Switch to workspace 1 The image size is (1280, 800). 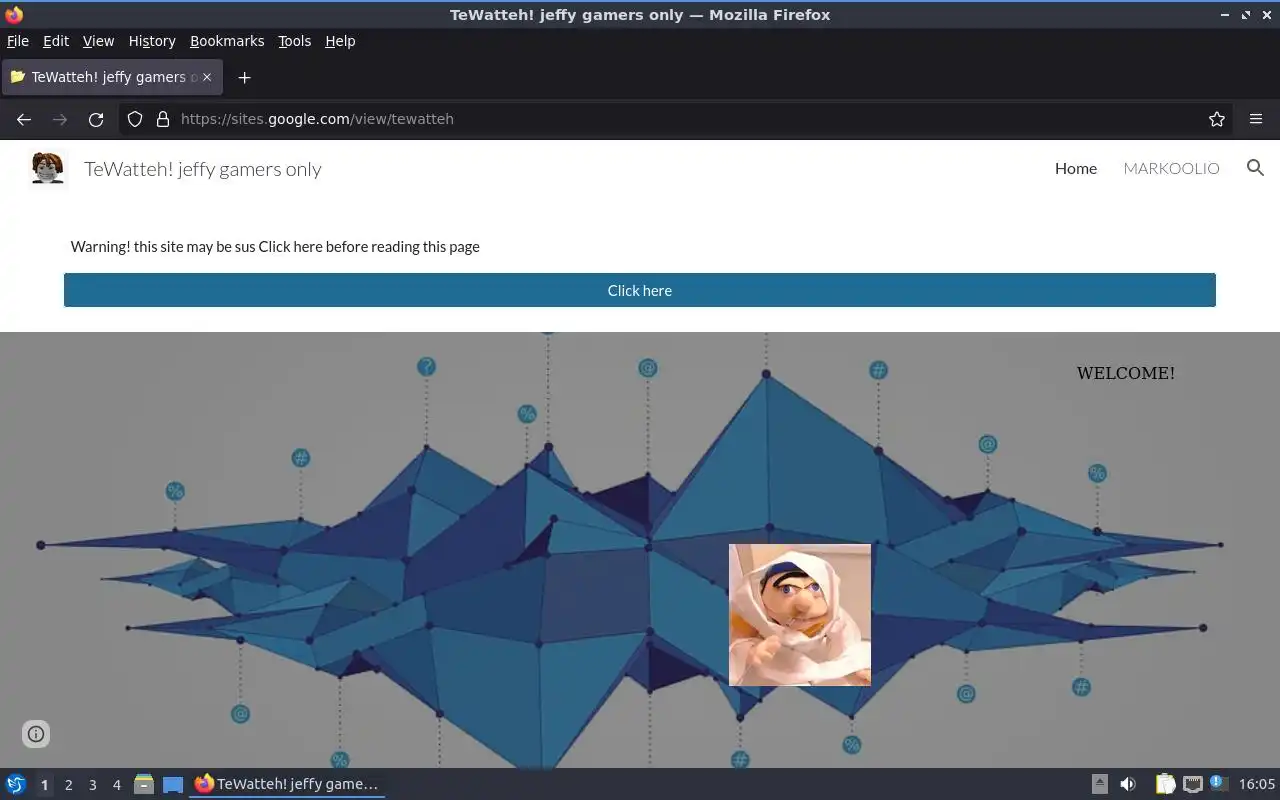(44, 785)
